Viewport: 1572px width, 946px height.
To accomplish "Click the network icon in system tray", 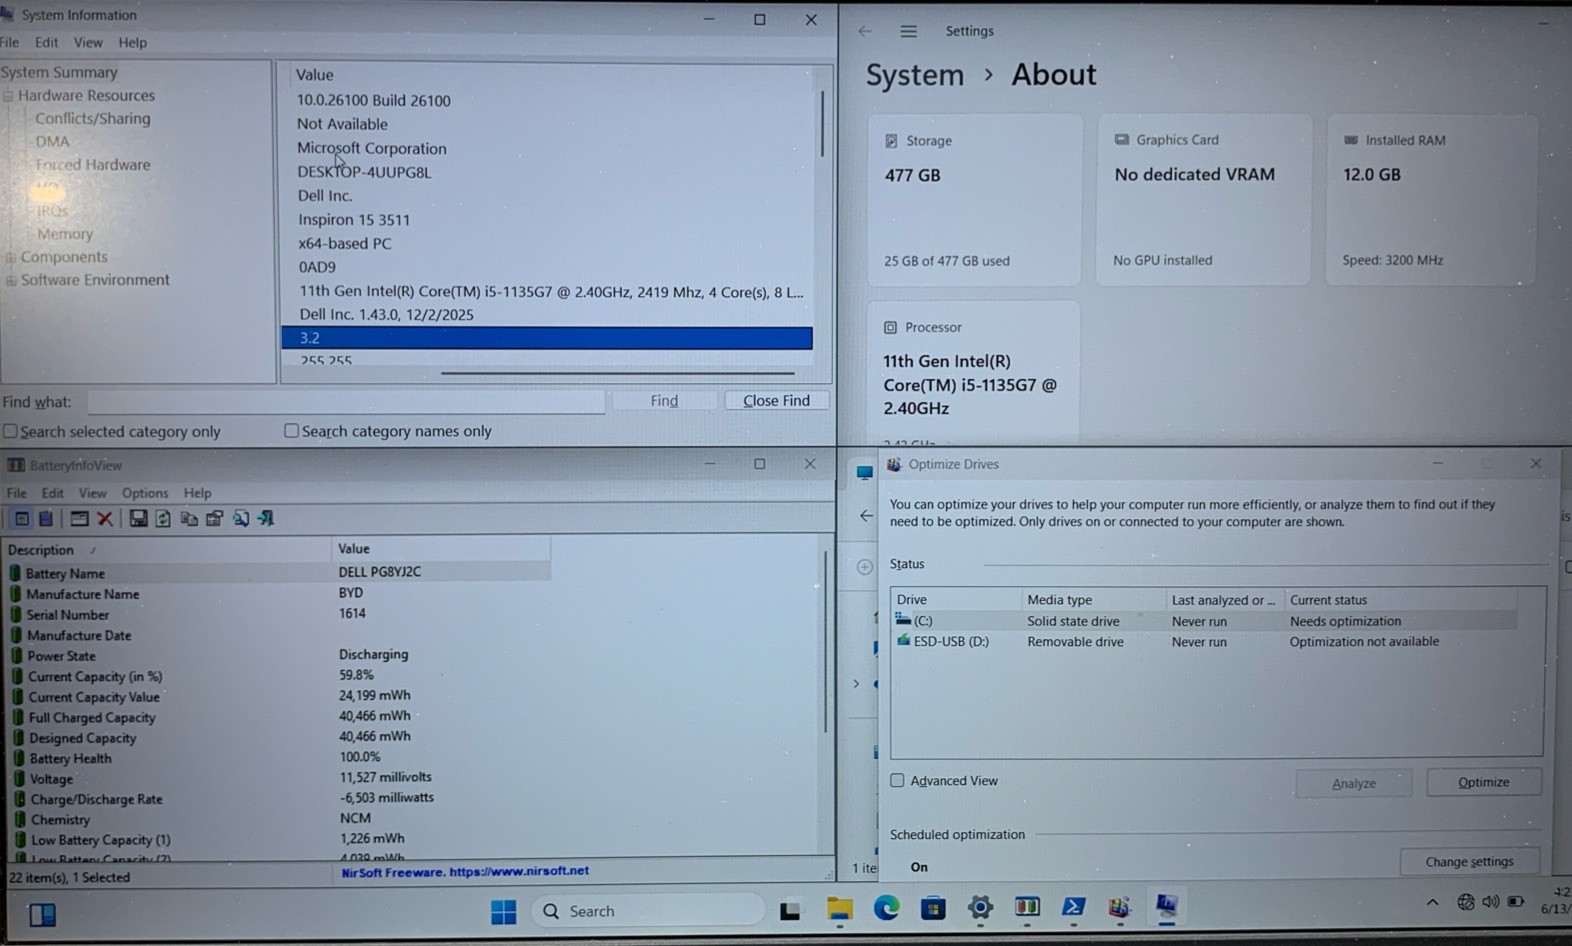I will tap(1466, 902).
